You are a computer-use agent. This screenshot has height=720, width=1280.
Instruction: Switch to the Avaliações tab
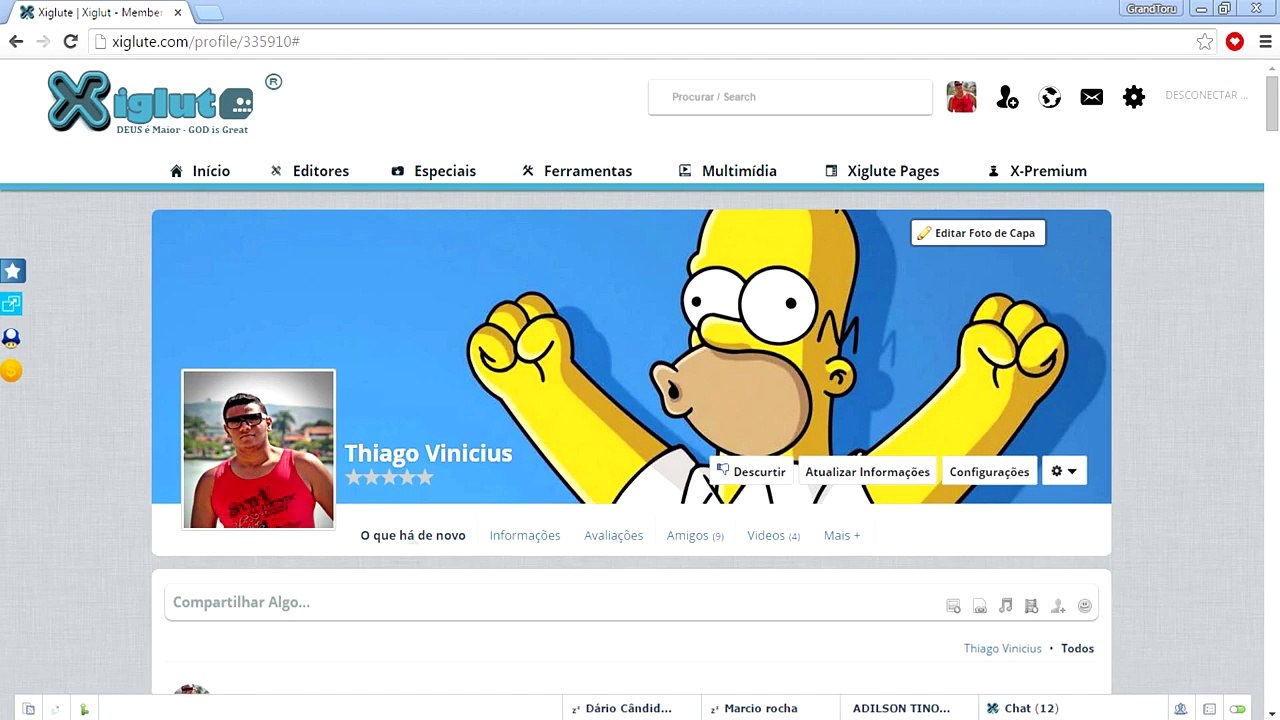[614, 535]
